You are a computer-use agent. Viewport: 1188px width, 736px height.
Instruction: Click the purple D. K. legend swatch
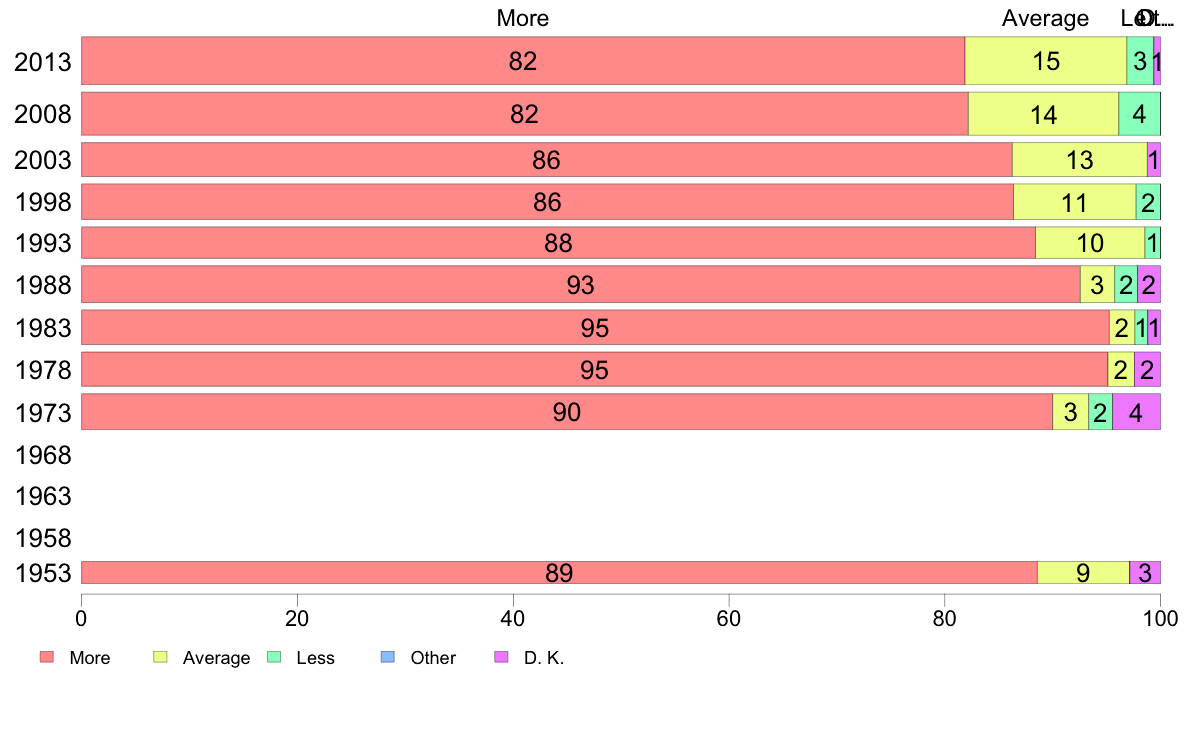(x=502, y=657)
